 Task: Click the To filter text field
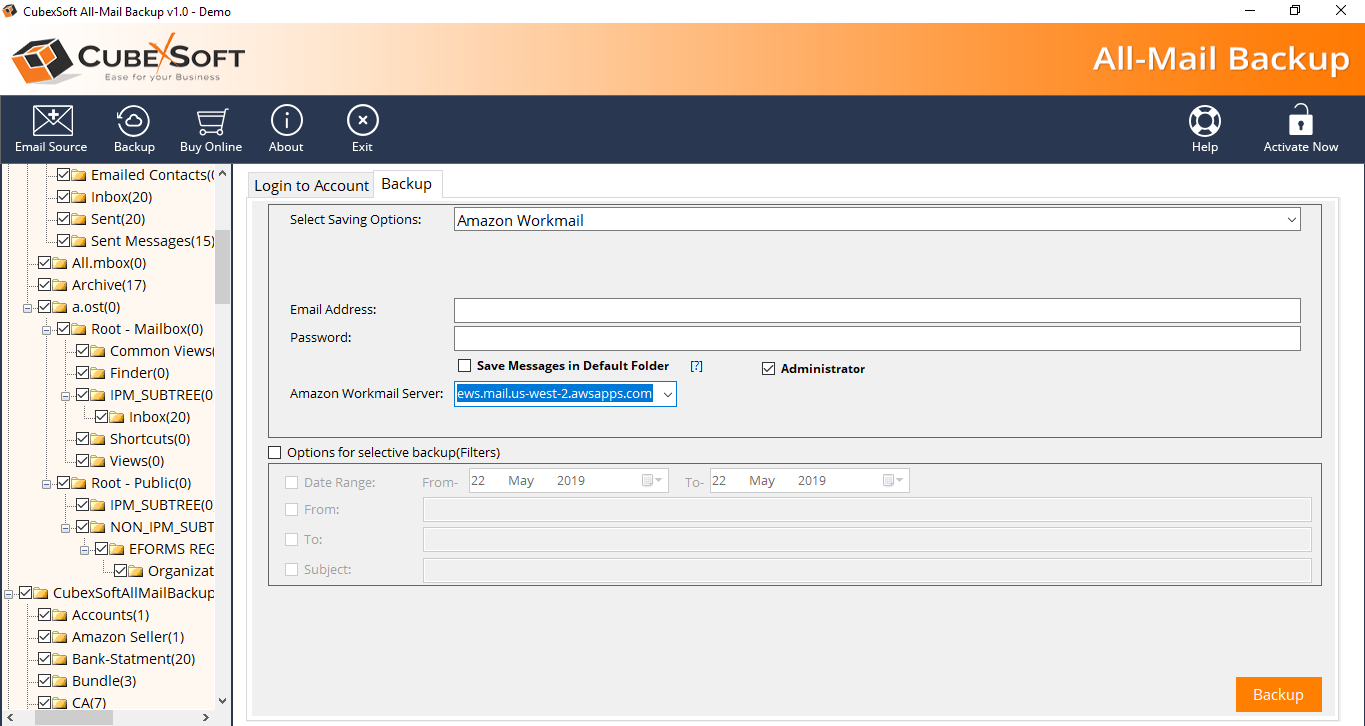[867, 540]
